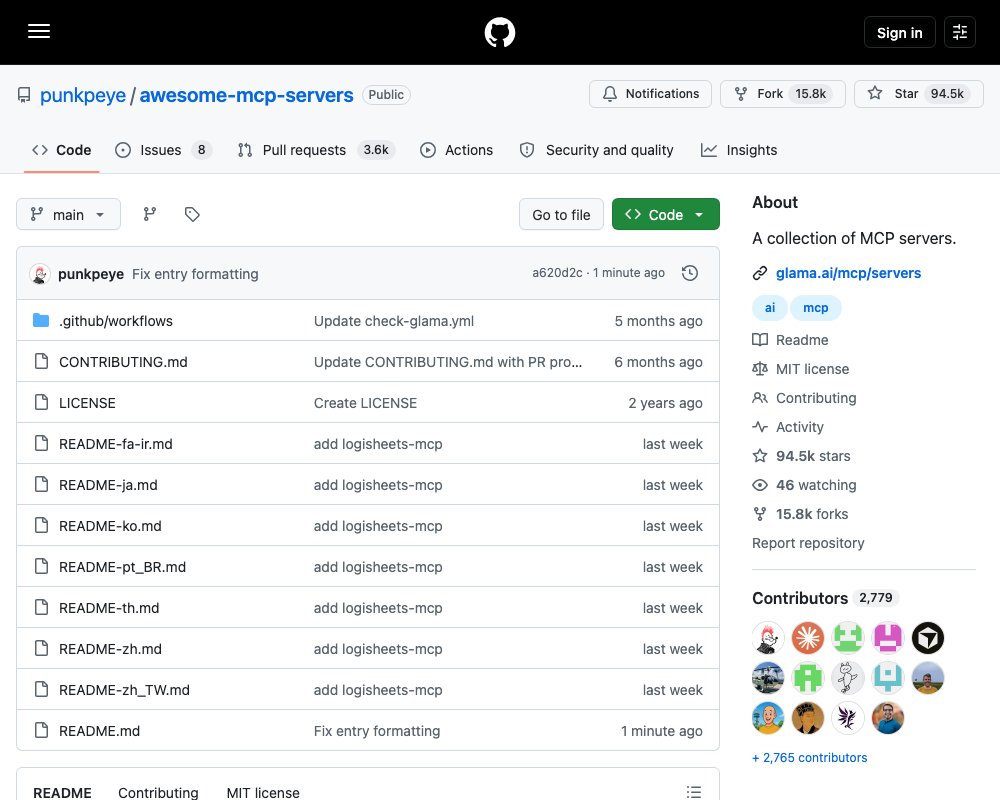The height and width of the screenshot is (800, 1000).
Task: Switch to the Issues tab
Action: (163, 150)
